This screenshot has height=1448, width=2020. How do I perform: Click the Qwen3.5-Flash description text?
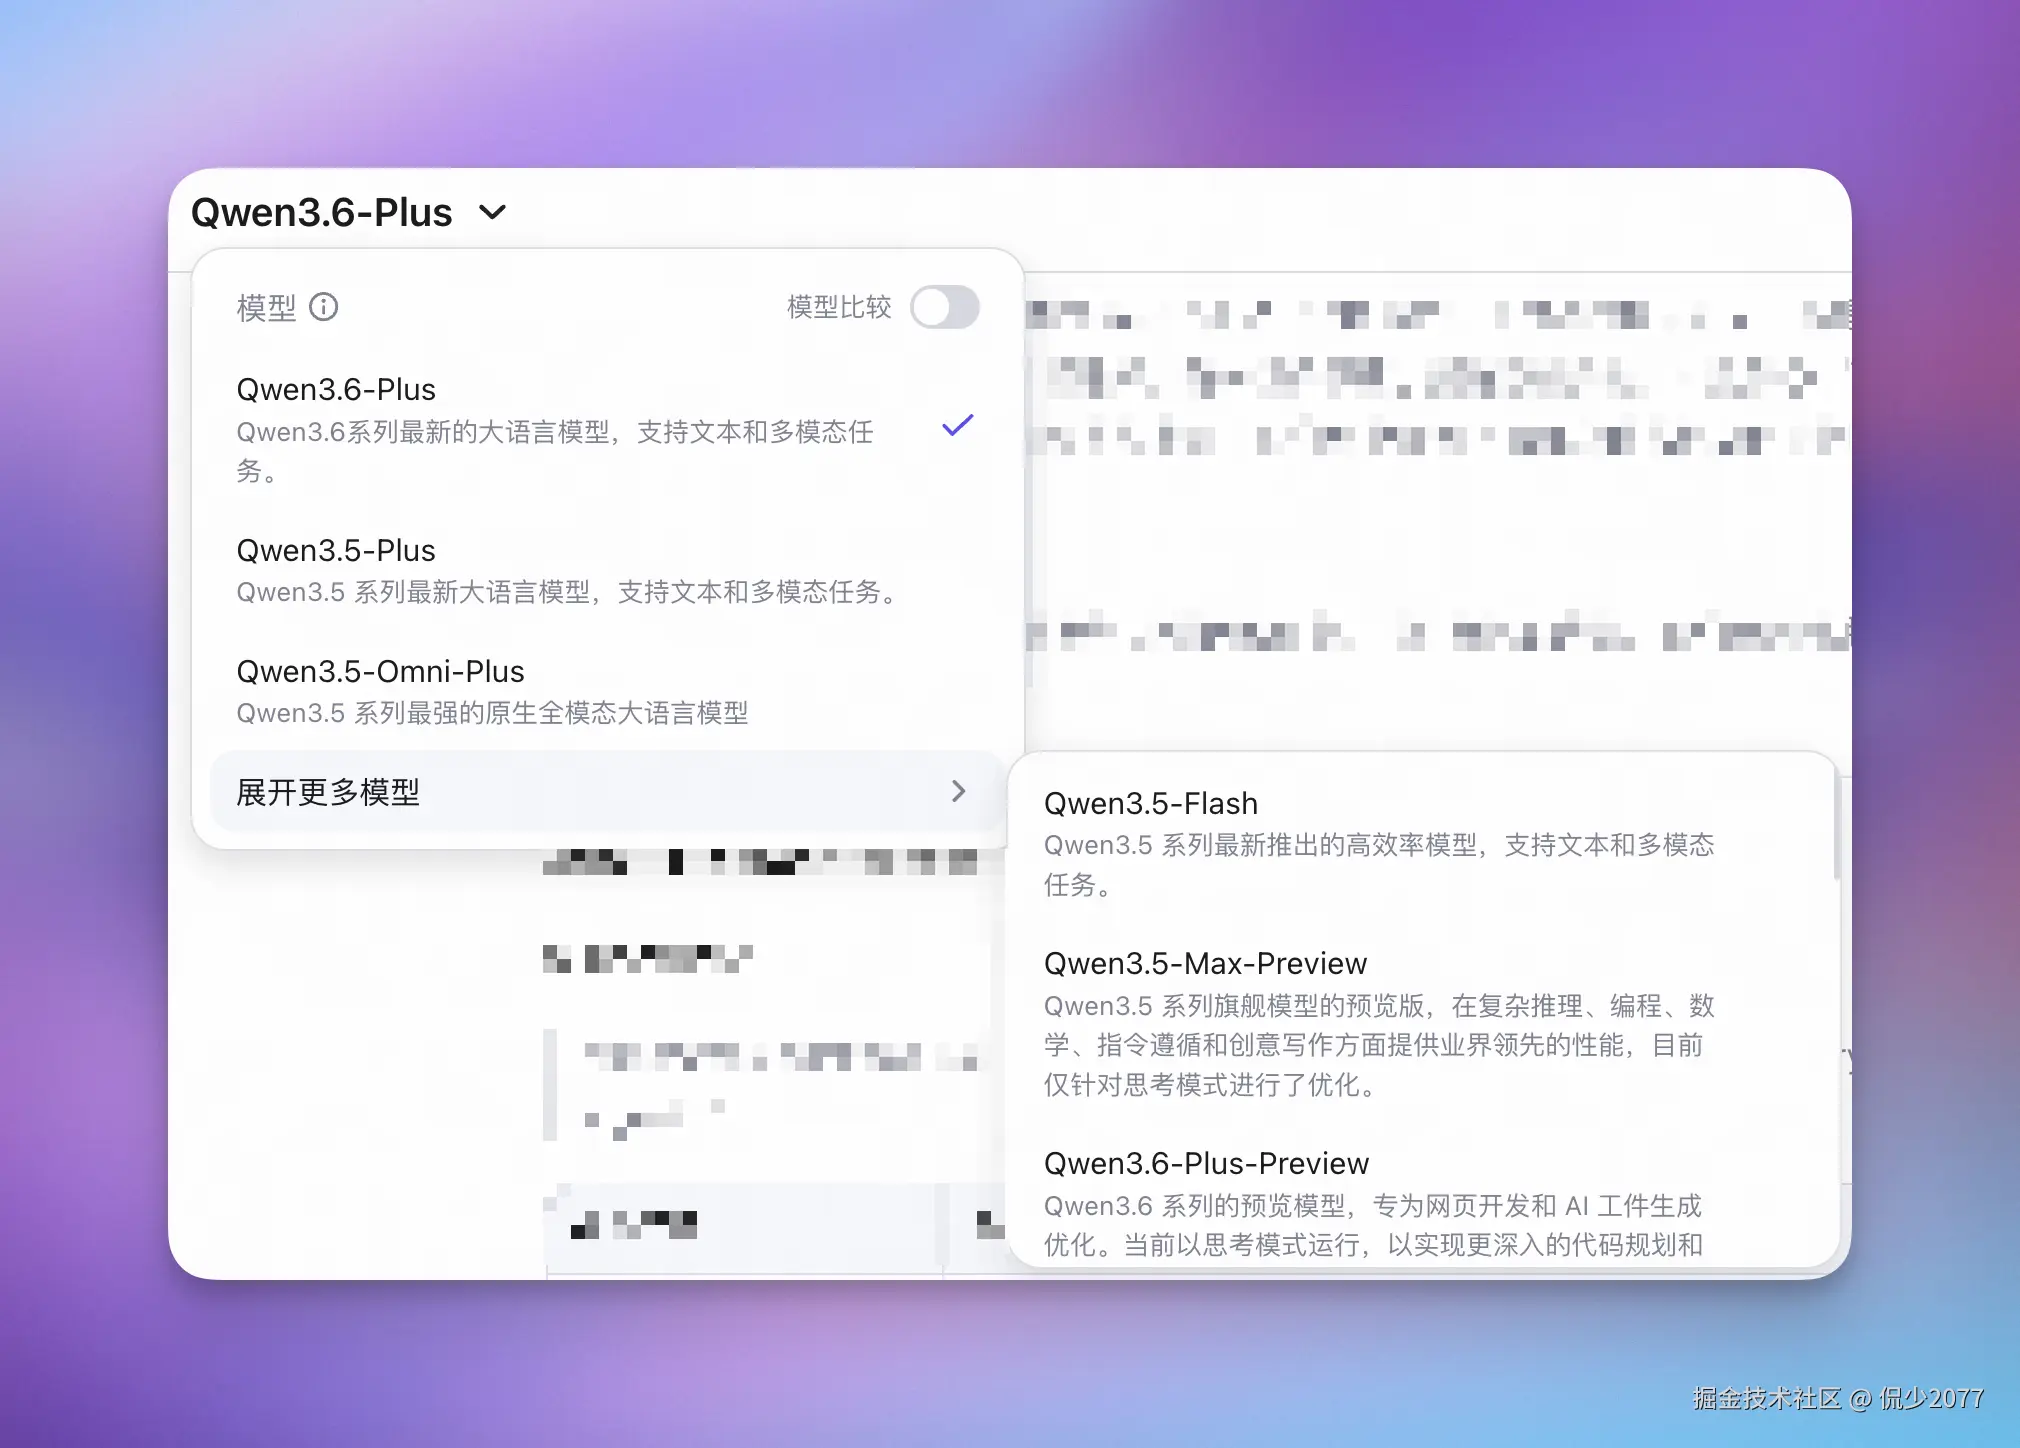click(x=1380, y=864)
